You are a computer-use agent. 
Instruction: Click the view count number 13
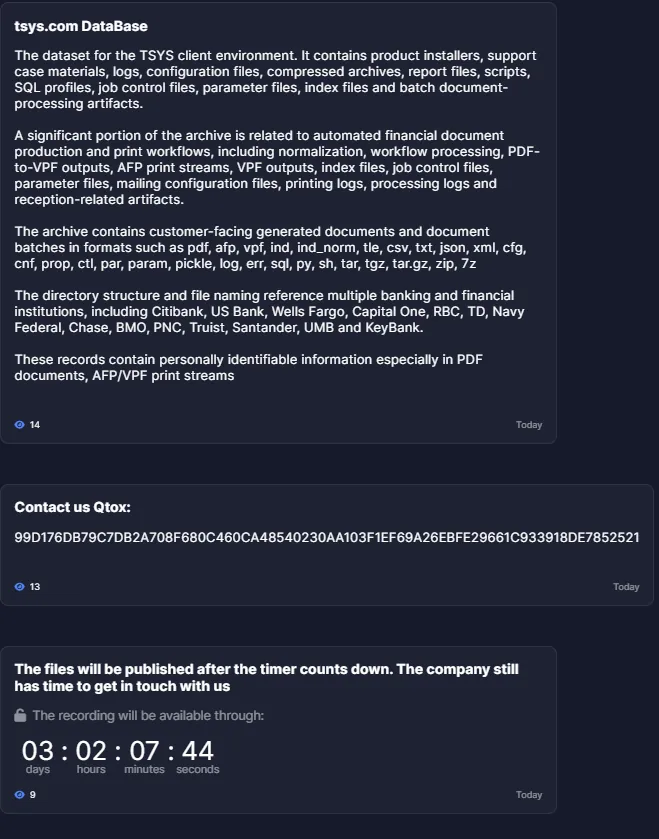[35, 587]
